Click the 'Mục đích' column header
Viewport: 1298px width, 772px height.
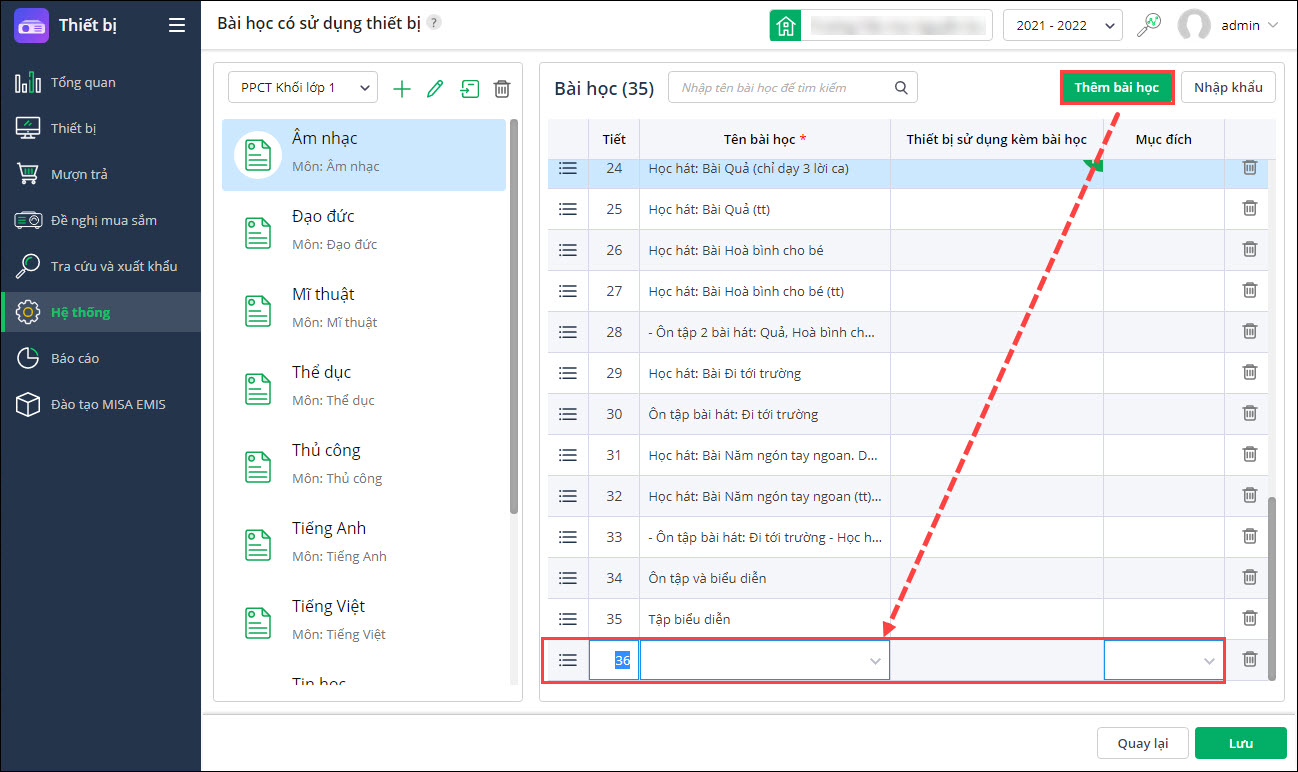pyautogui.click(x=1164, y=139)
